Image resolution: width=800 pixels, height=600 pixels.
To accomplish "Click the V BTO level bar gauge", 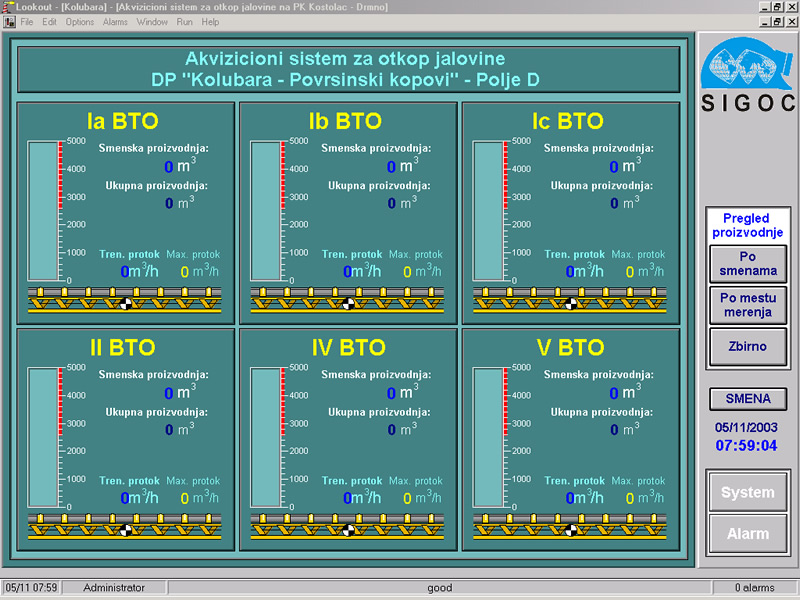I will coord(488,437).
